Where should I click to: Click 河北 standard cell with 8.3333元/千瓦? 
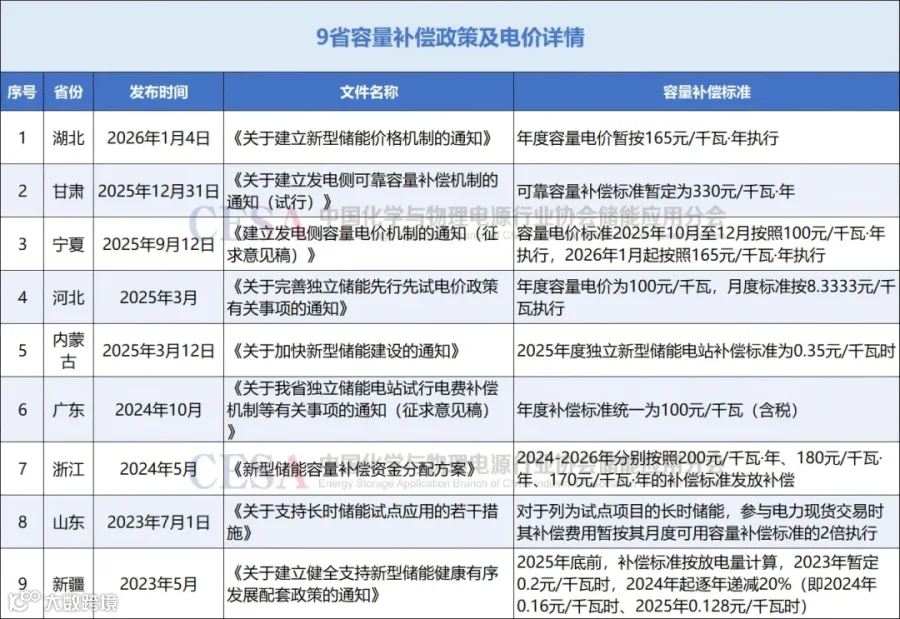pos(707,297)
